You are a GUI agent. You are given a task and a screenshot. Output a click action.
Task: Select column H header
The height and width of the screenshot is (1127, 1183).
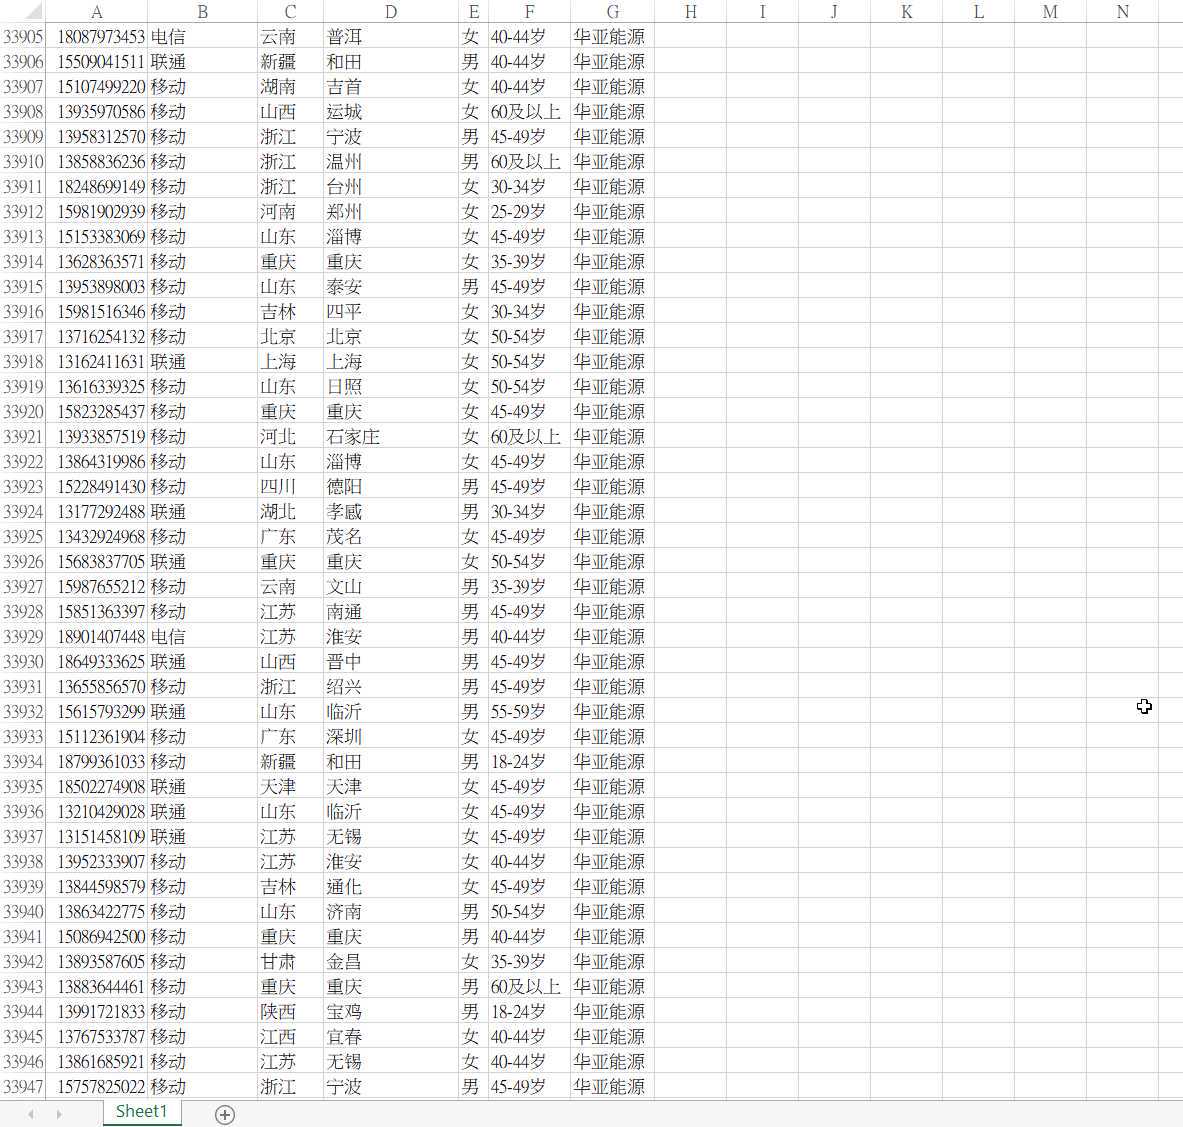[x=690, y=11]
